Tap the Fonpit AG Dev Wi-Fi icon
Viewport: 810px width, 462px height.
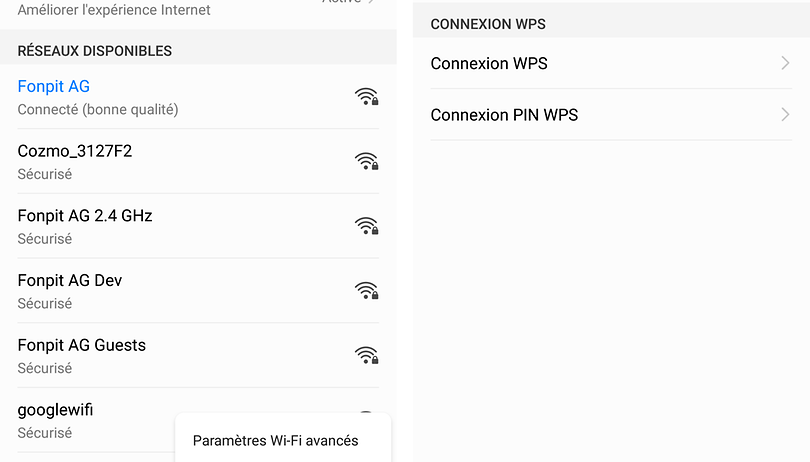[367, 290]
